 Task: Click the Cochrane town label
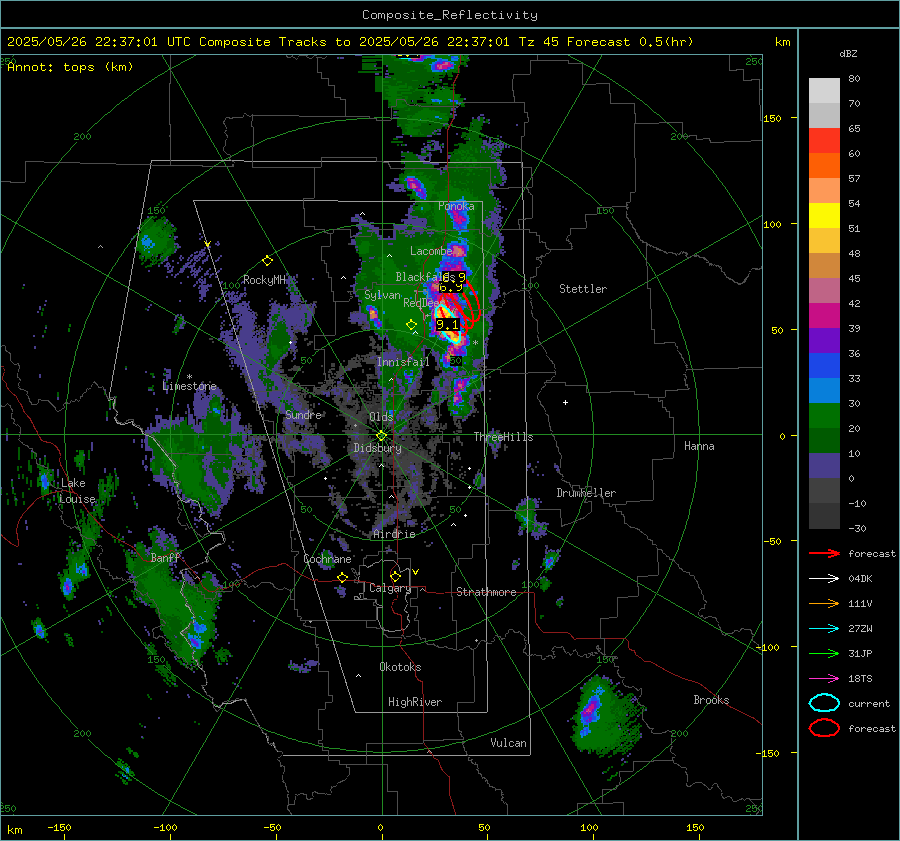(x=327, y=559)
